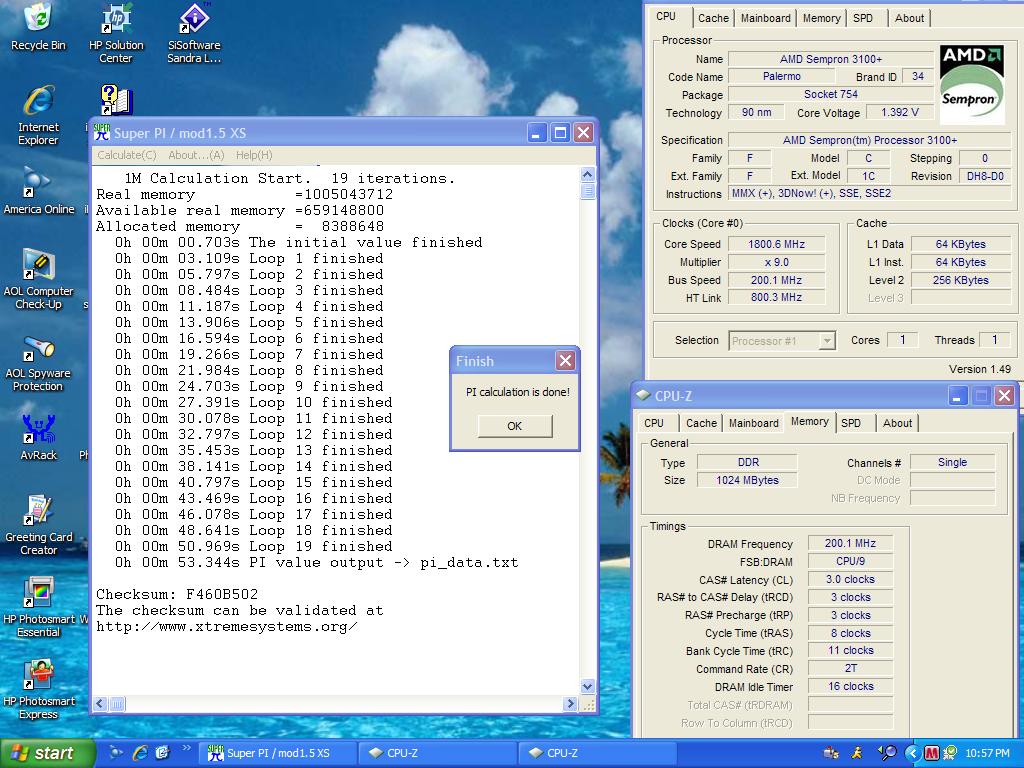The image size is (1024, 768).
Task: Close the Finish dialog with its X
Action: [566, 360]
